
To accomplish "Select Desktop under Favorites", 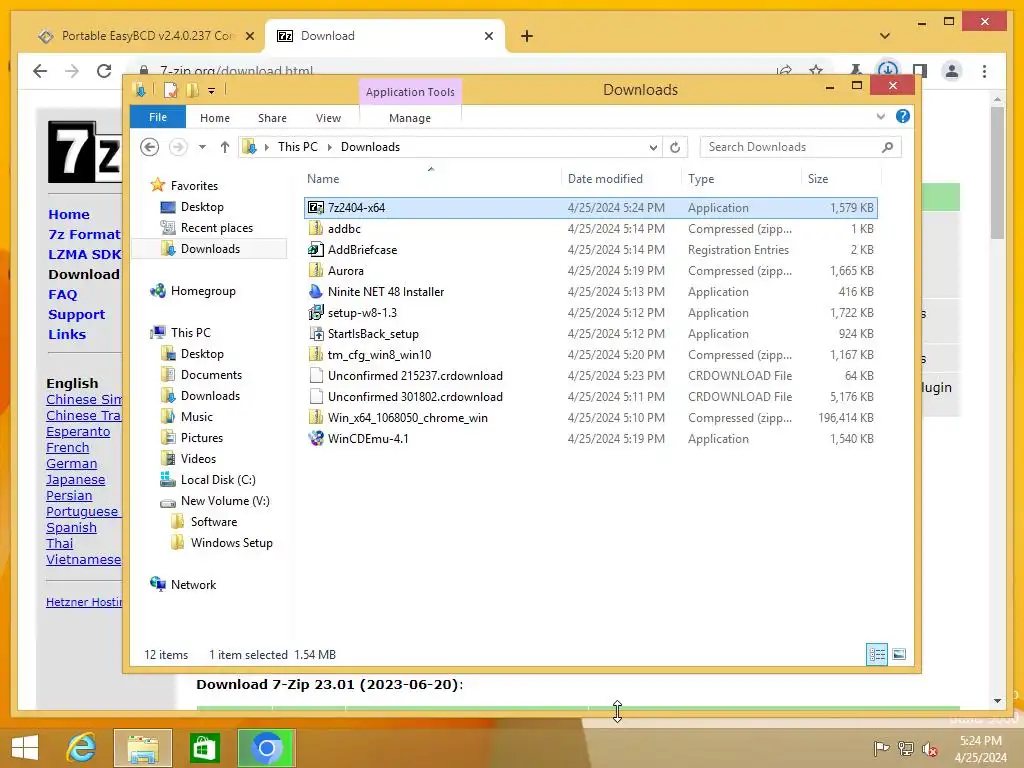I will coord(202,207).
